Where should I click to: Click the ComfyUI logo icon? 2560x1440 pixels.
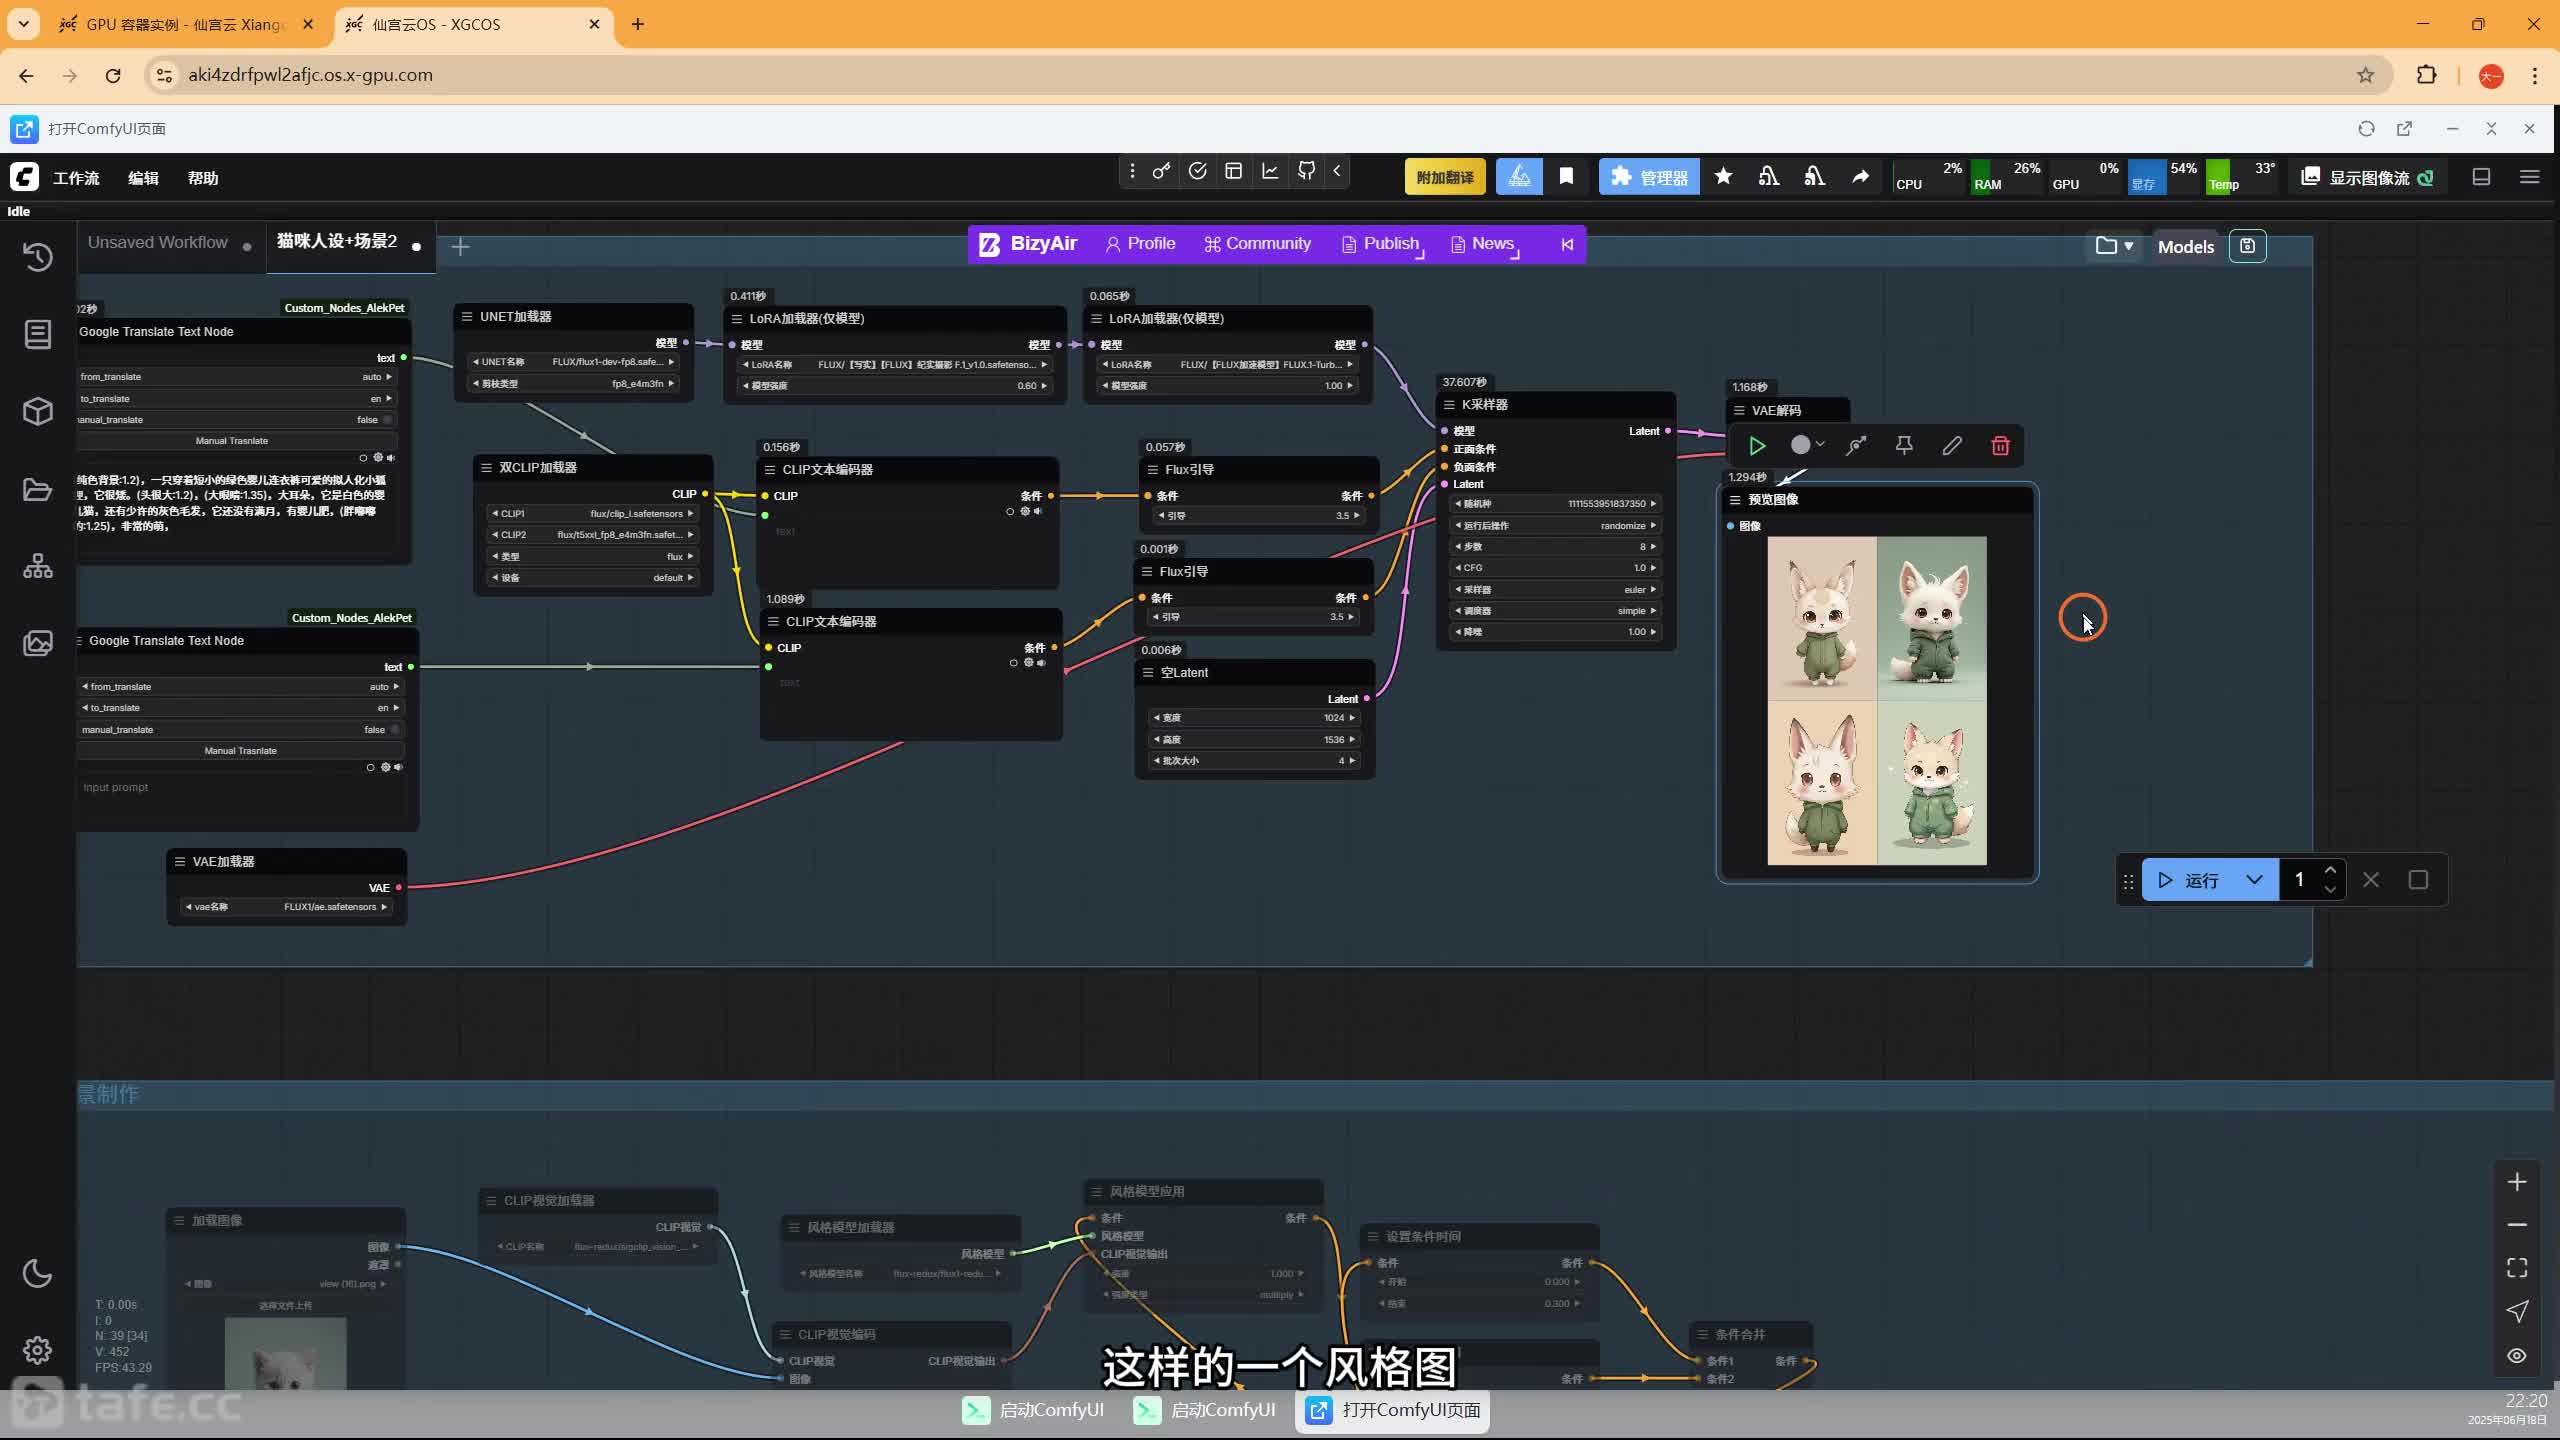pos(24,177)
